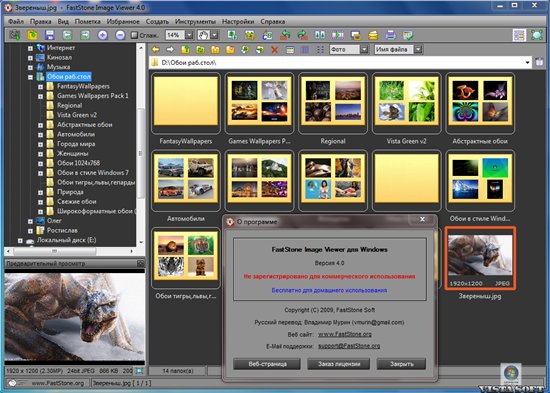Collapse the Обои раб.стол tree node
This screenshot has height=393, width=550.
[30, 77]
